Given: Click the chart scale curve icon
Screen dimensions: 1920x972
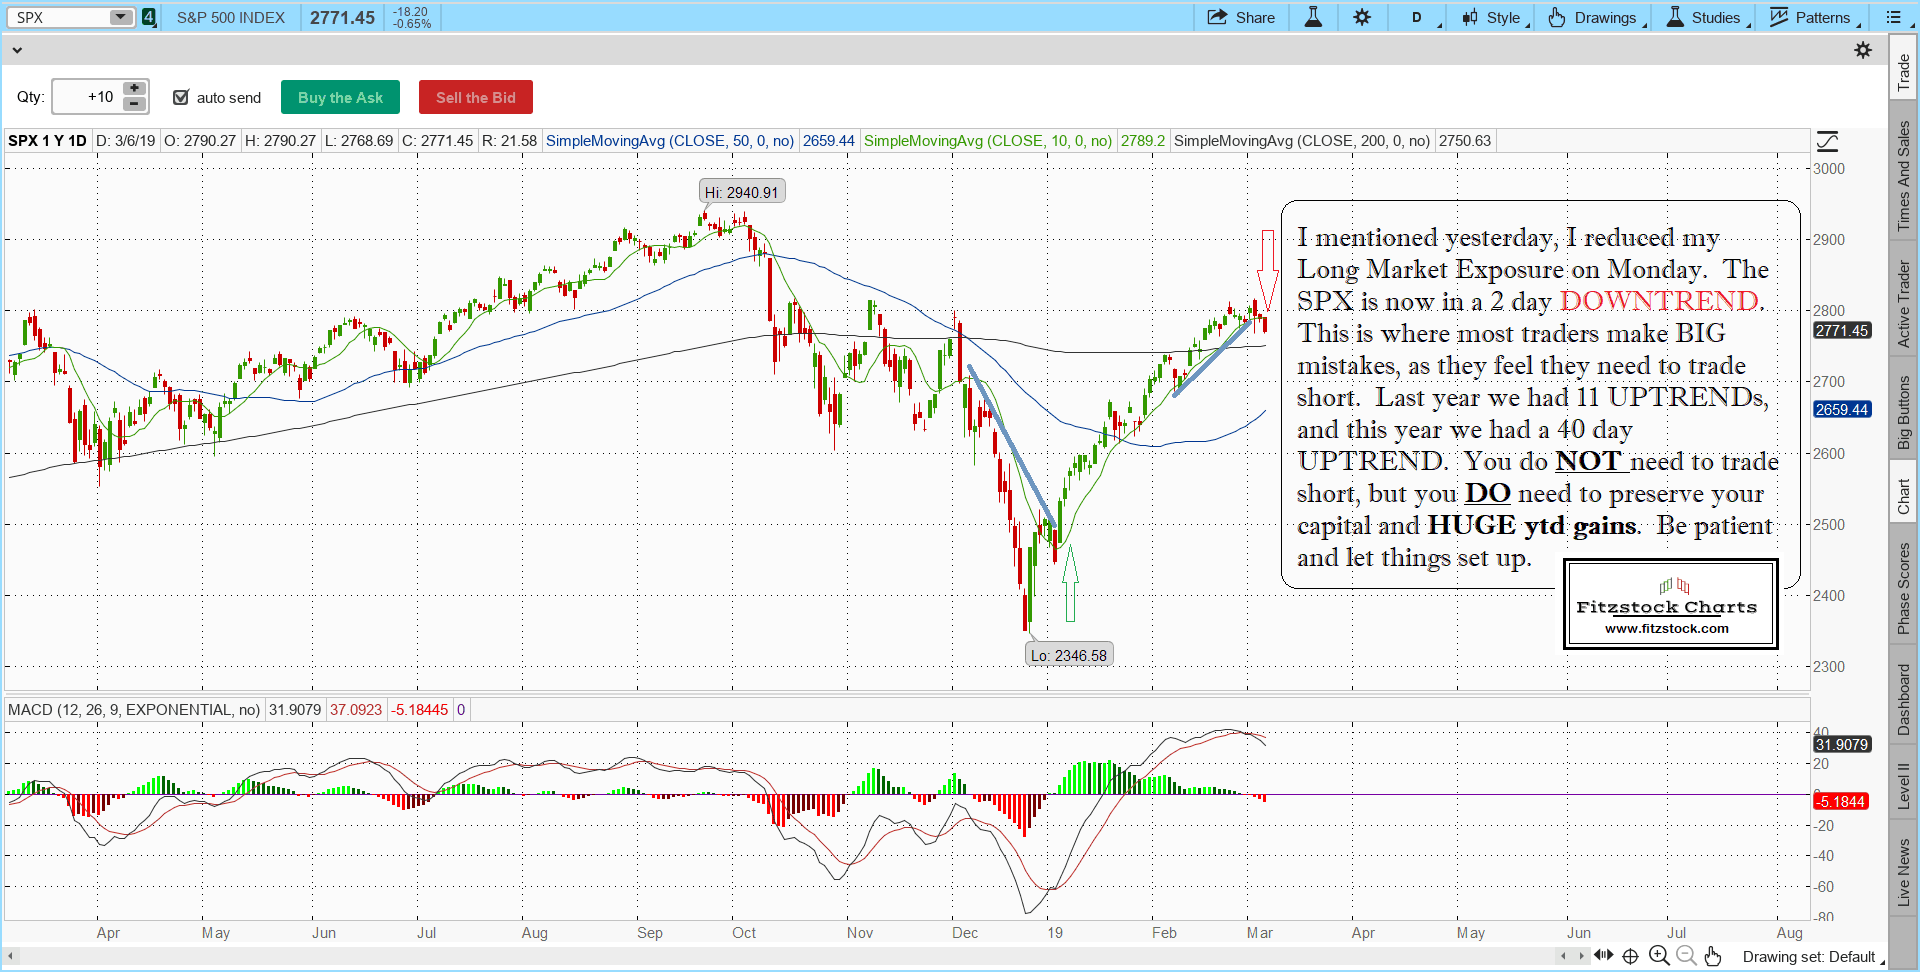Looking at the screenshot, I should click(1827, 141).
